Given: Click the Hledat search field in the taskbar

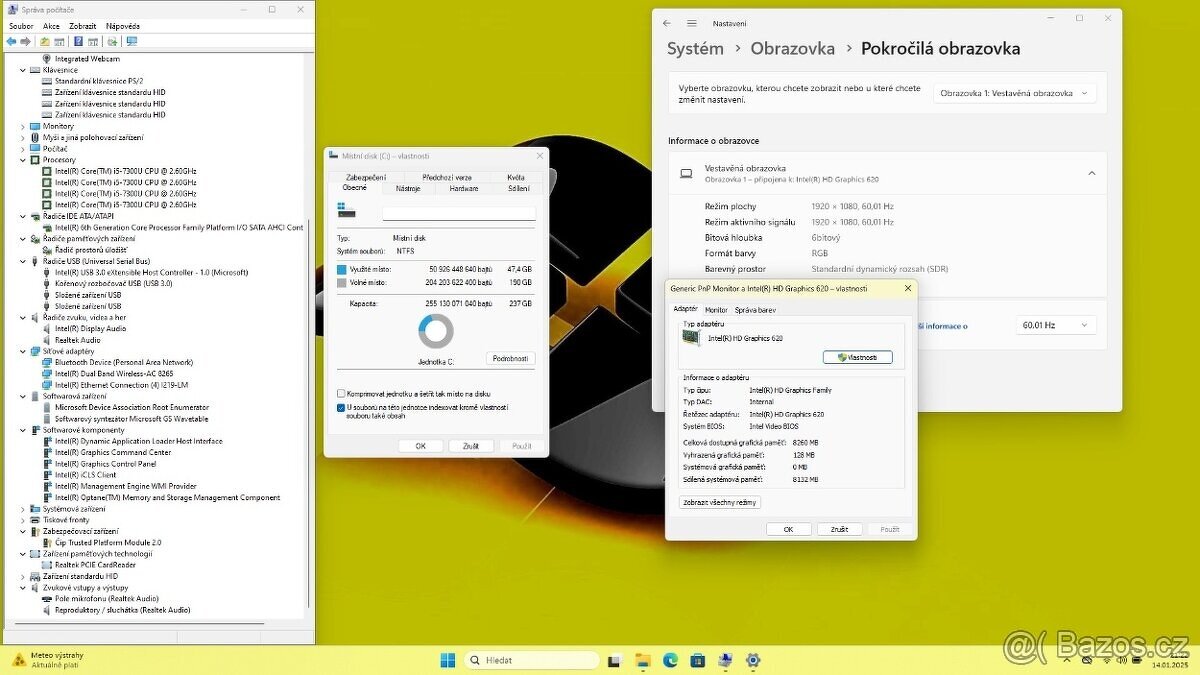Looking at the screenshot, I should click(530, 660).
